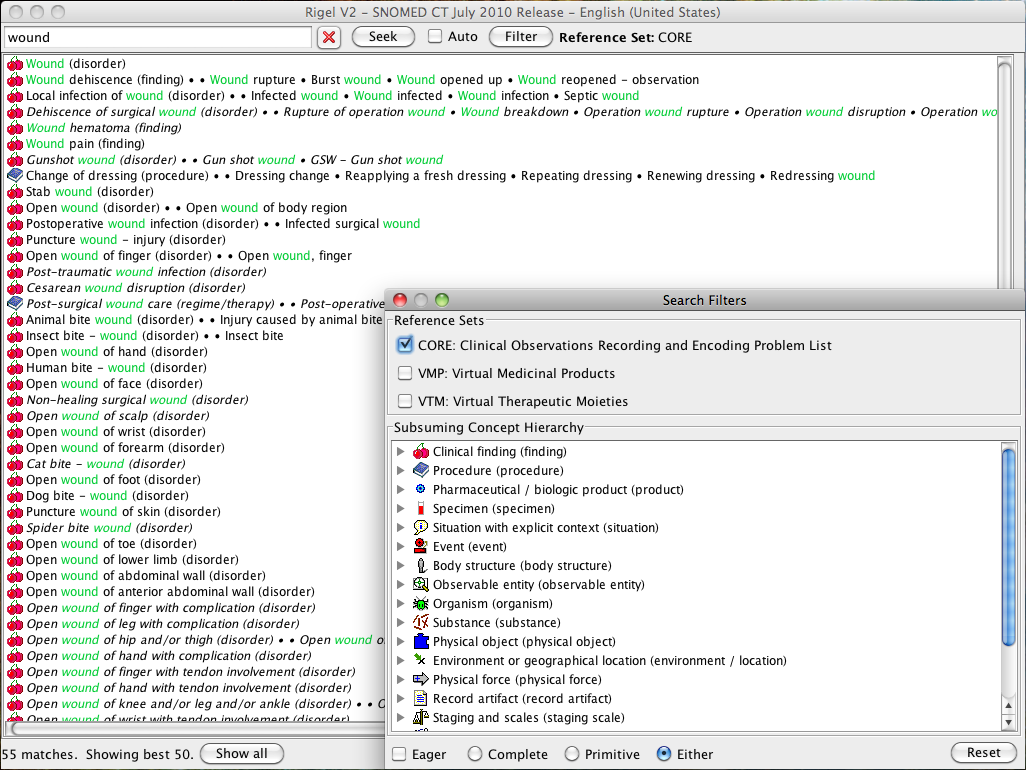The image size is (1026, 770).
Task: Select Open wound of scalp (disorder)
Action: point(118,415)
